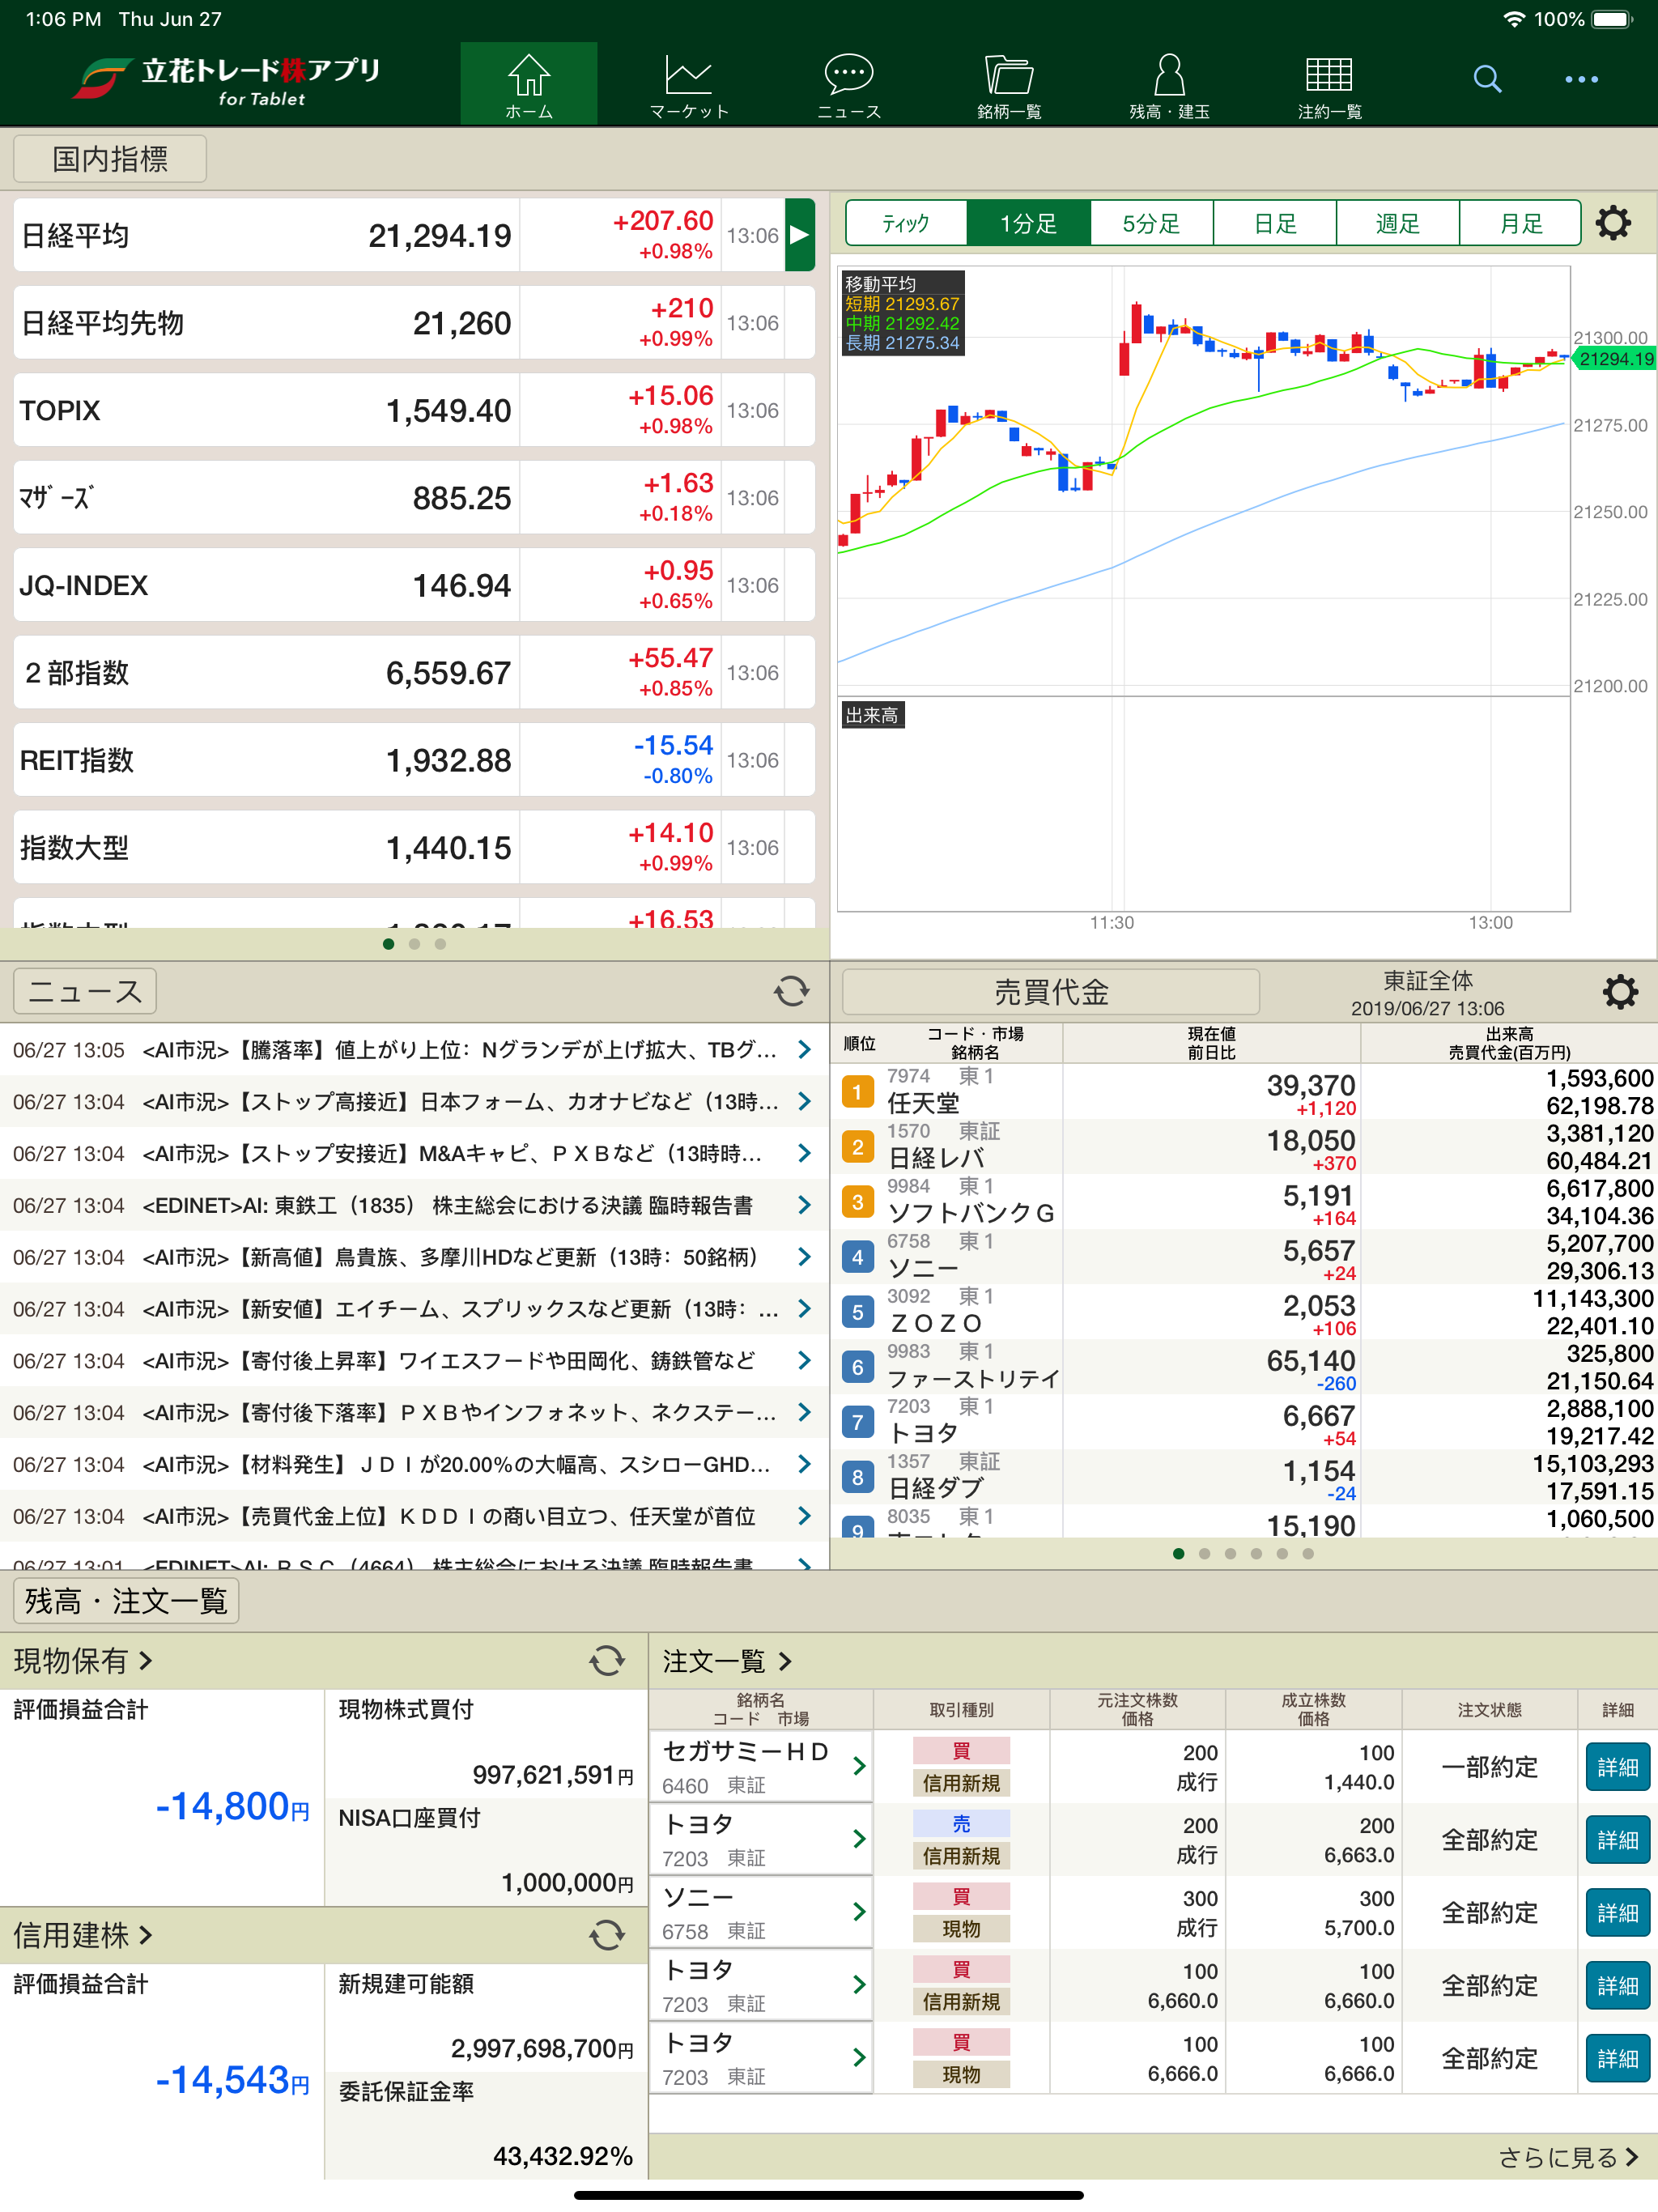
Task: Select the REIT指数 index row
Action: [x=414, y=760]
